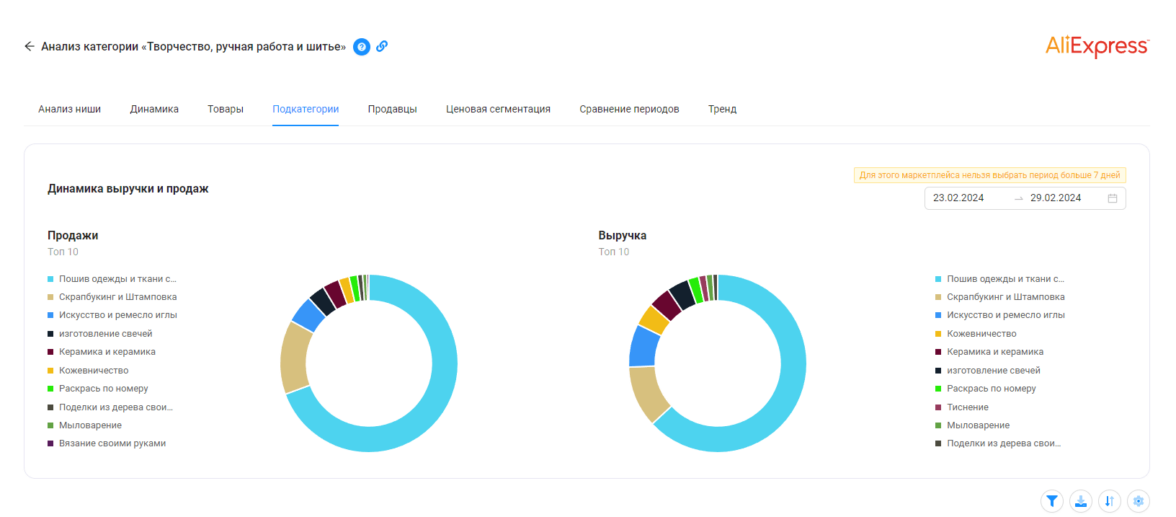This screenshot has height=517, width=1176.
Task: Switch to the Анализ ниши tab
Action: [70, 109]
